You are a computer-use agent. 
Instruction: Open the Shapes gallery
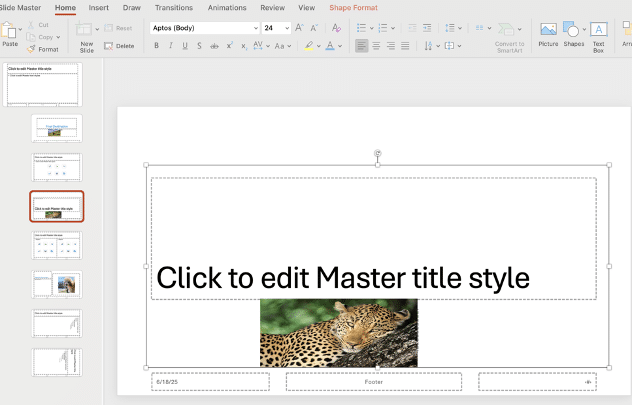tap(574, 31)
